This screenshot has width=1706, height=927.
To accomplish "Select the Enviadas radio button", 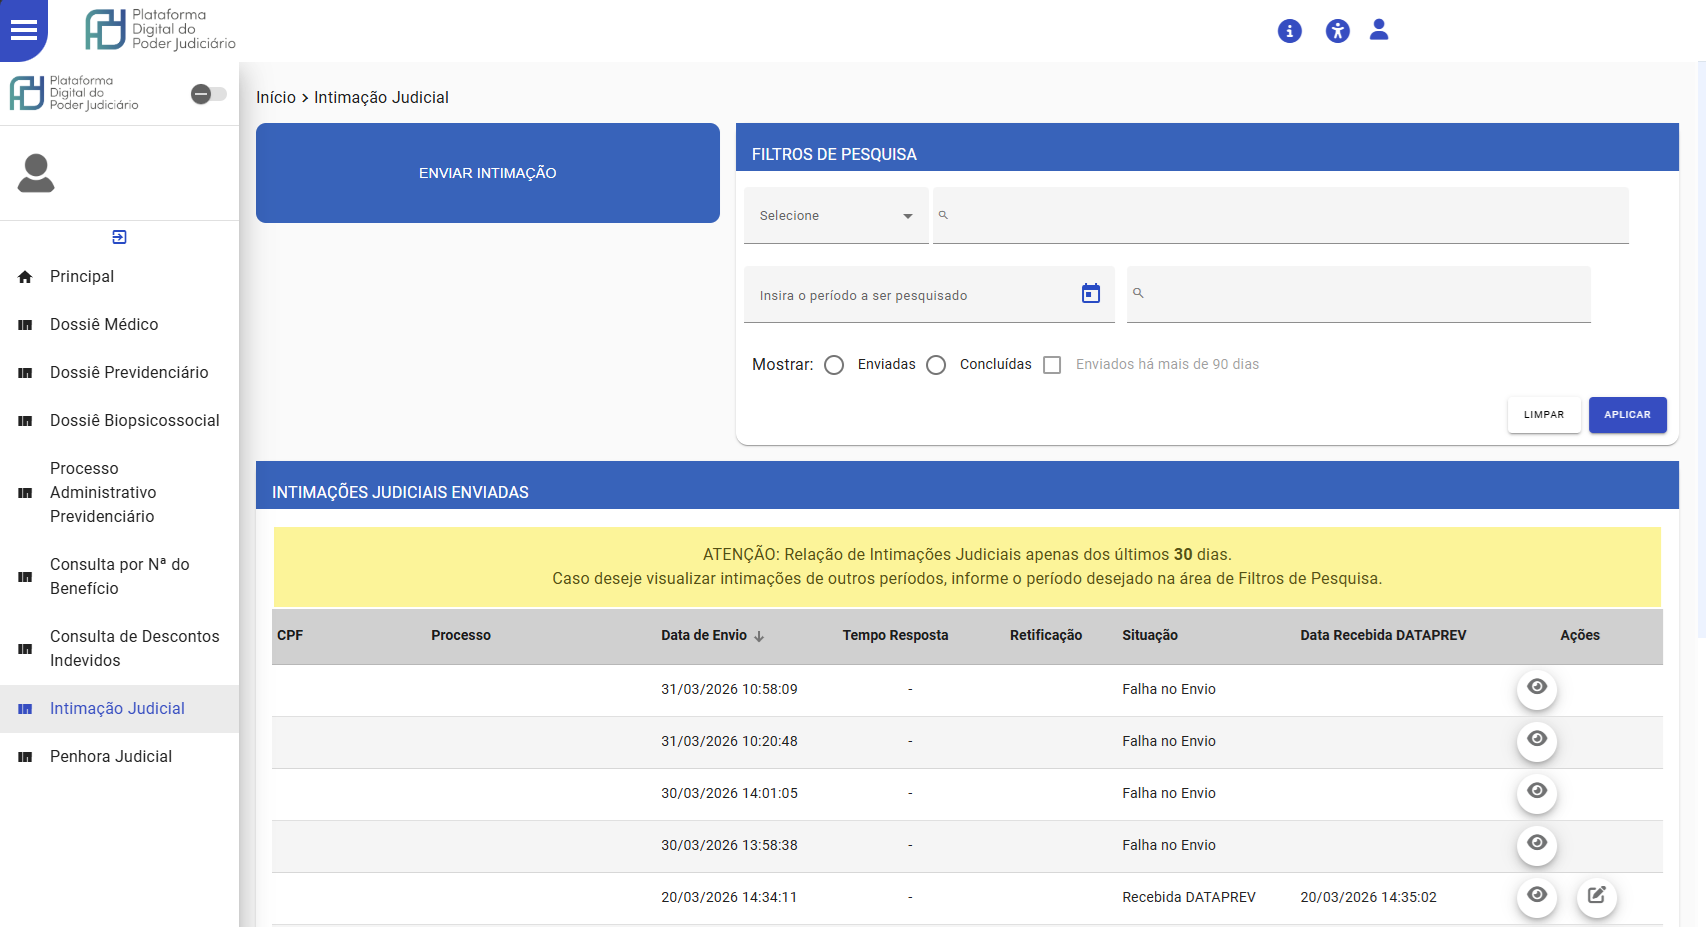I will pyautogui.click(x=834, y=365).
